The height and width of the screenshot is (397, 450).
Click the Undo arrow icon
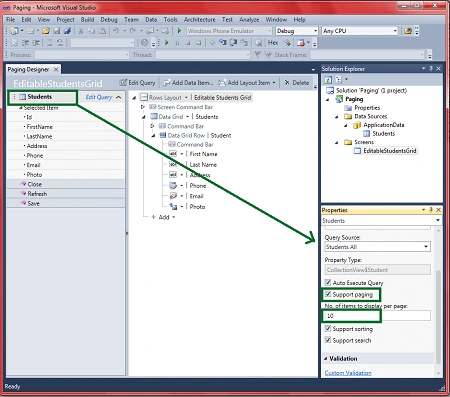tap(116, 31)
